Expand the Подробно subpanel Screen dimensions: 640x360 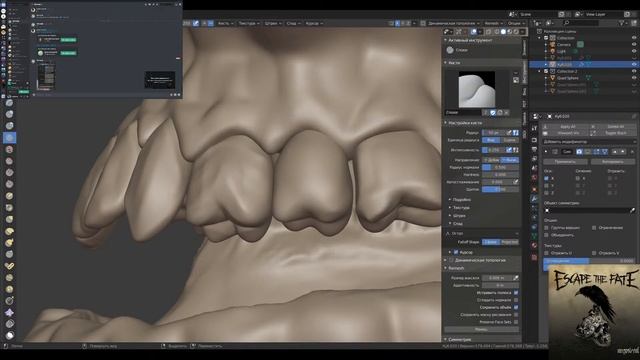click(x=450, y=200)
